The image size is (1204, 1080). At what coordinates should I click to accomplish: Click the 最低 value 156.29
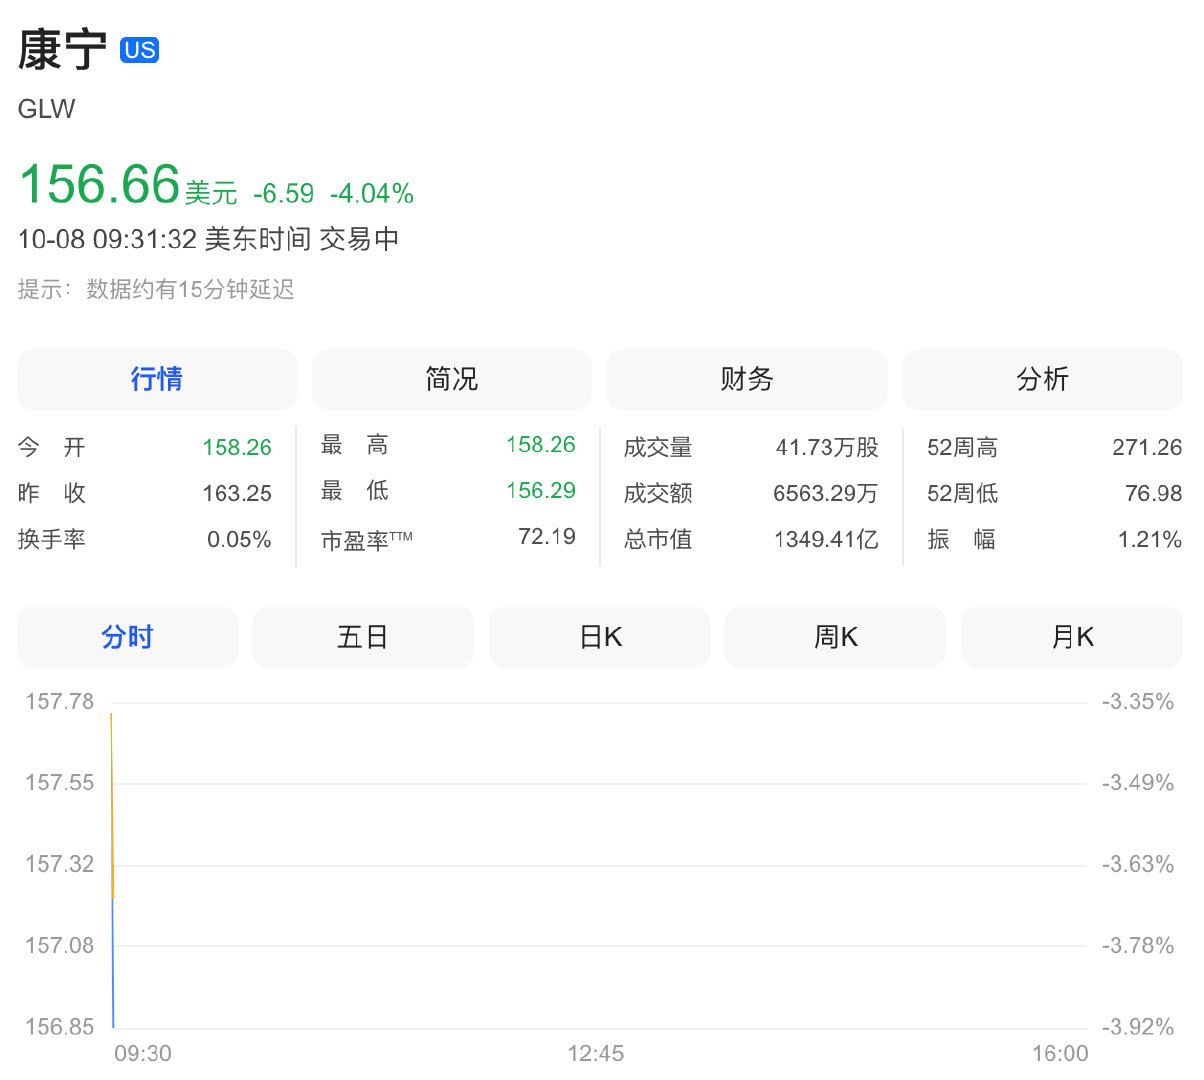[x=541, y=490]
